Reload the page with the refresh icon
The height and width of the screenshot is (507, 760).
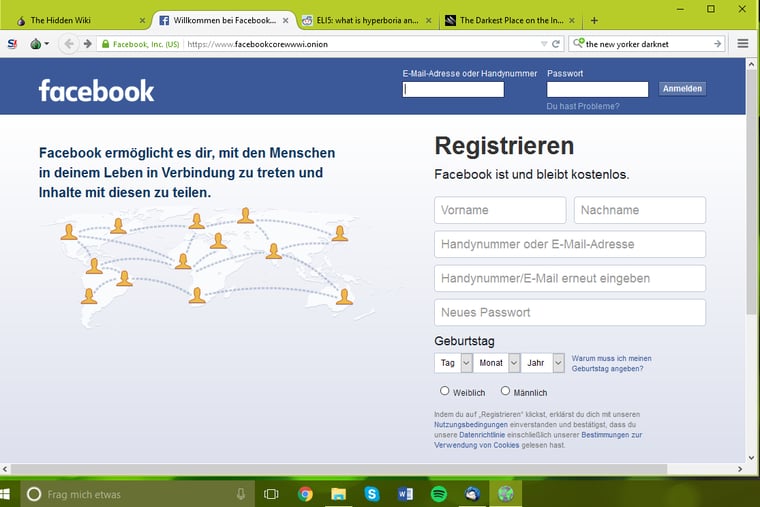[557, 44]
